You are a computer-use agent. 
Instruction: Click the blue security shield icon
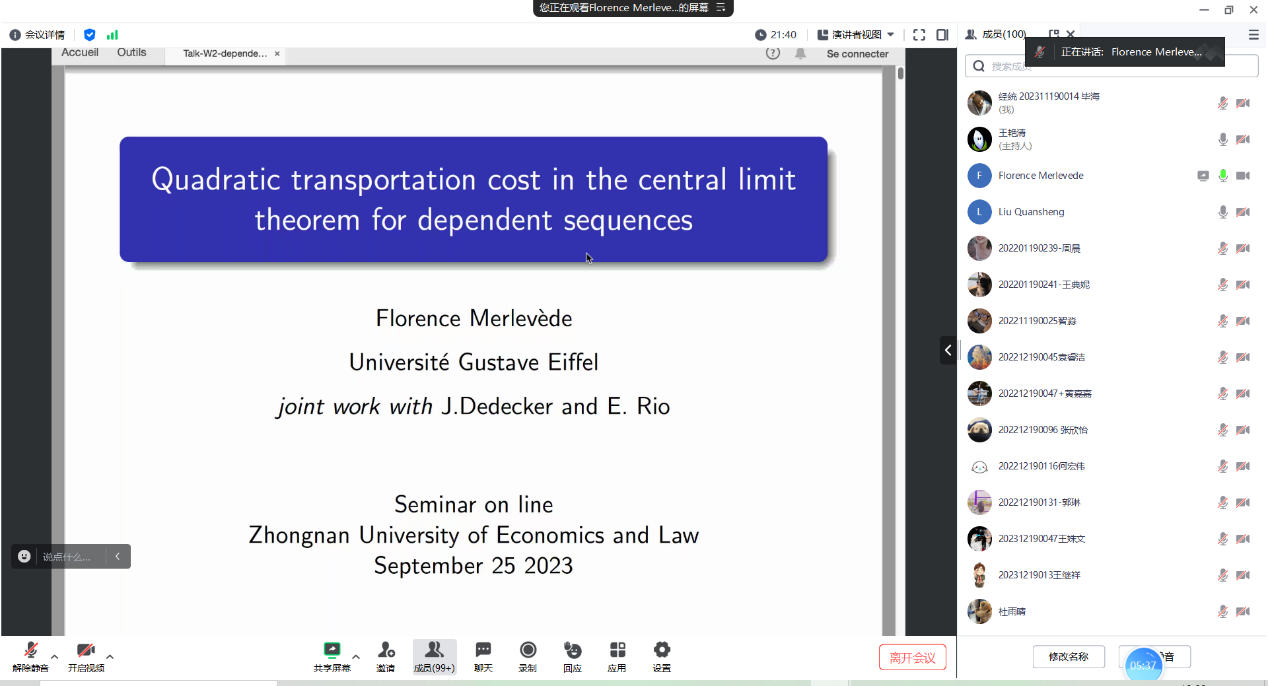[x=90, y=34]
